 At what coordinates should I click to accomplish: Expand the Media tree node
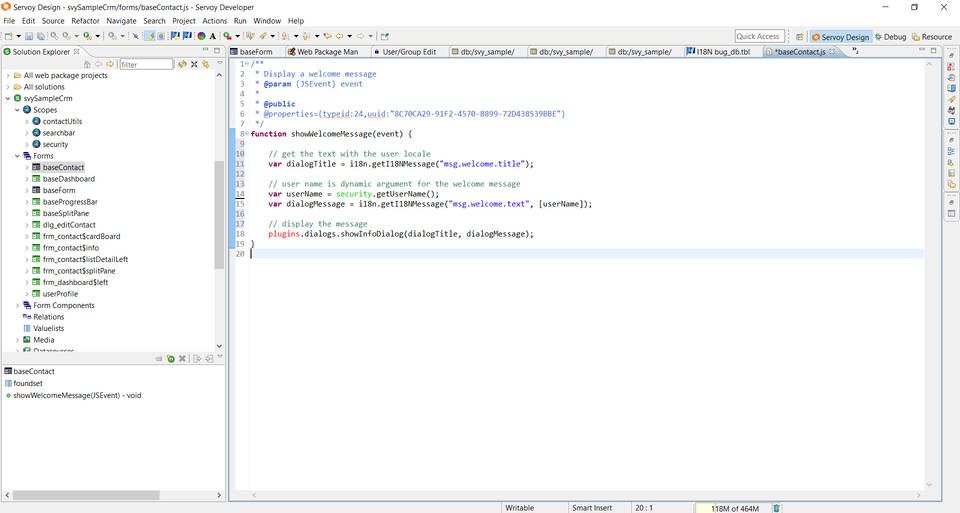[17, 340]
